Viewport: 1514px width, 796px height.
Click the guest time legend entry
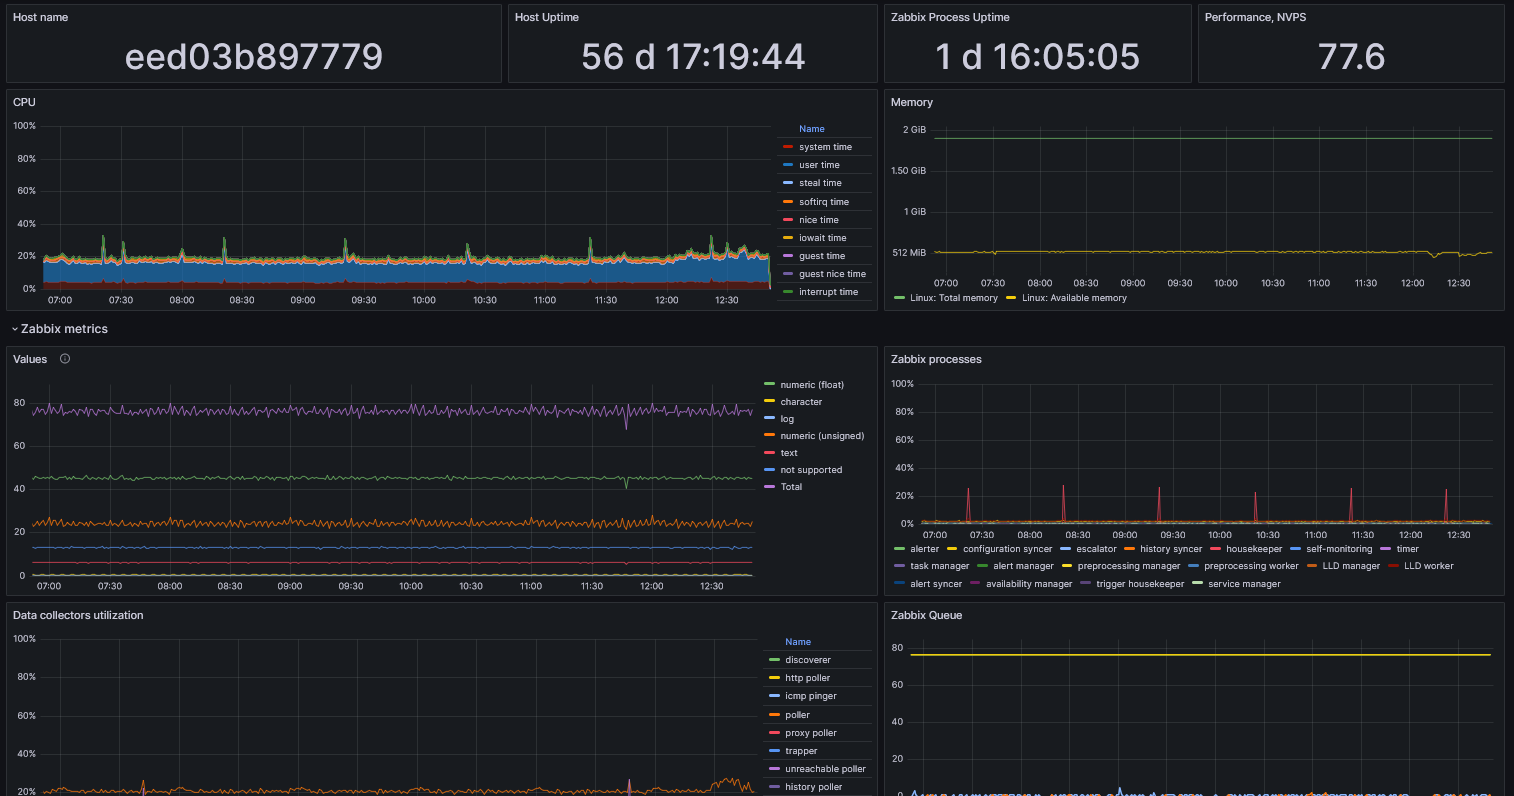coord(822,256)
